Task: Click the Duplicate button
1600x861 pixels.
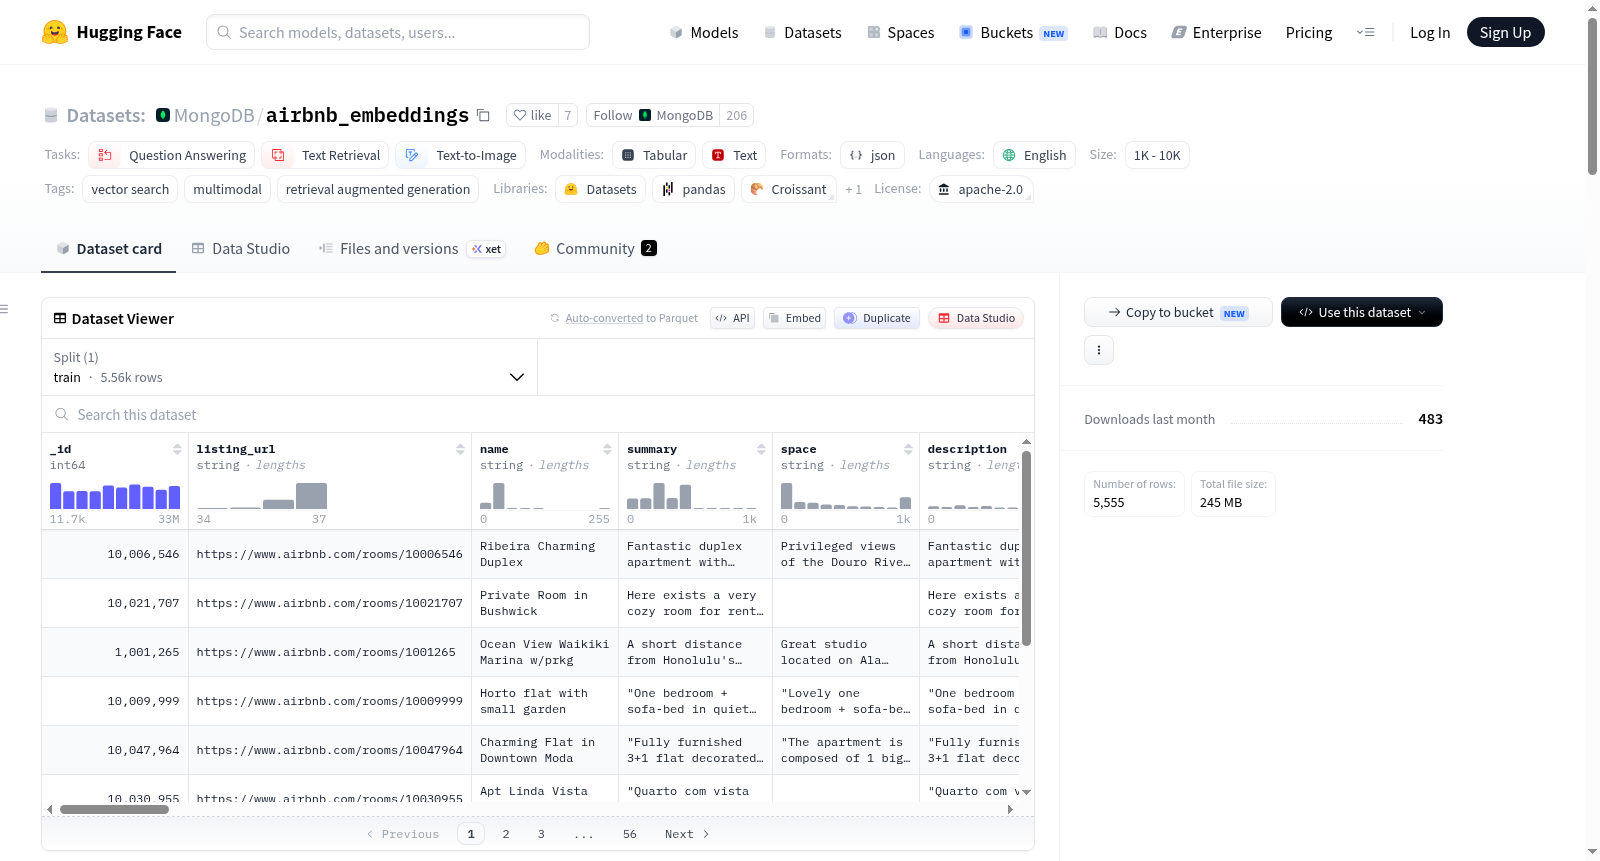Action: point(877,318)
